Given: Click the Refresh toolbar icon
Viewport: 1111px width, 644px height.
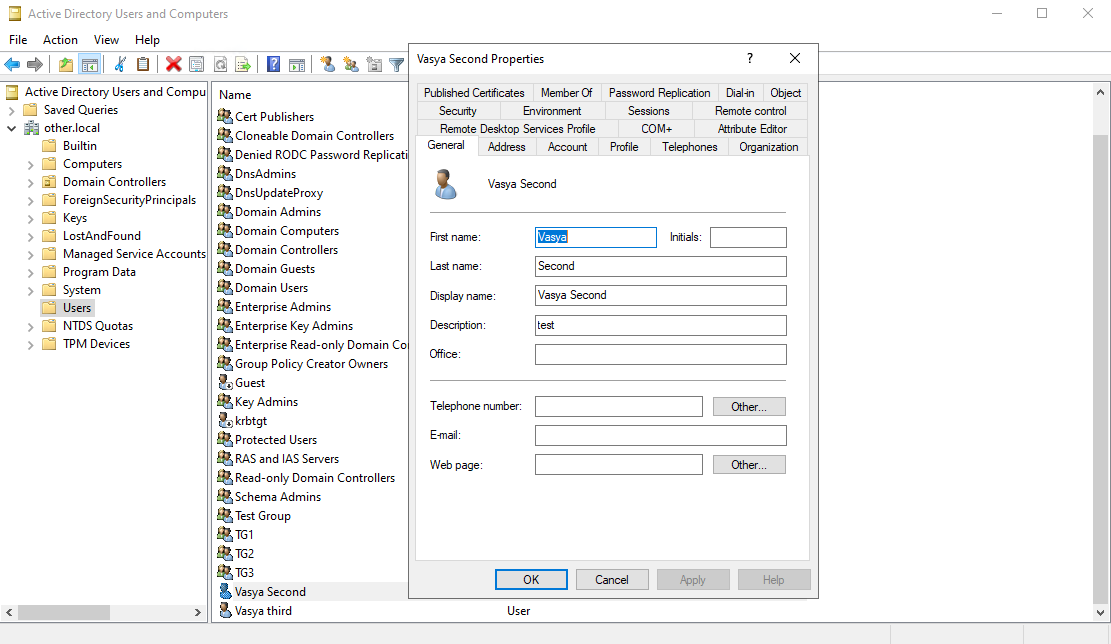Looking at the screenshot, I should (220, 64).
